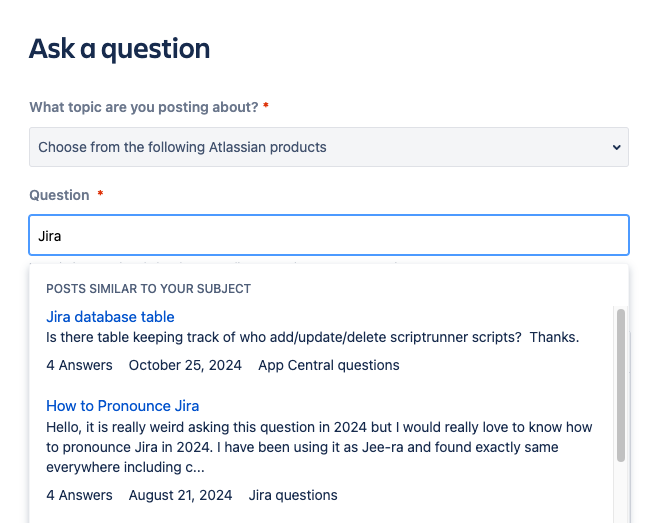This screenshot has width=672, height=523.
Task: Click the similar posts list scrollbar
Action: click(621, 385)
